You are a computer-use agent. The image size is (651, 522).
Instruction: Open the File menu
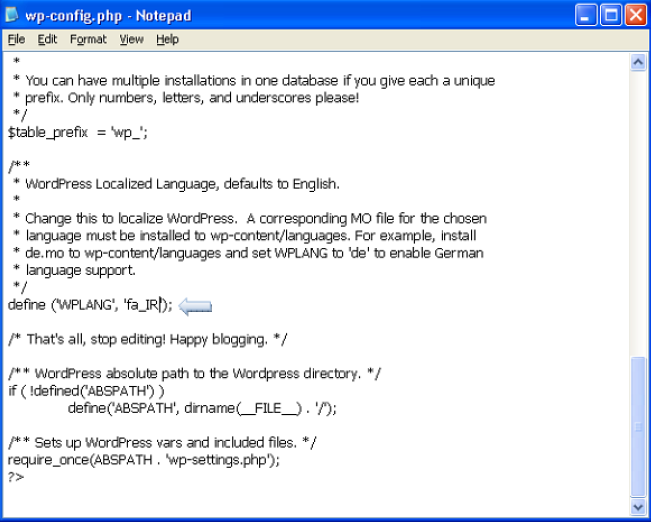[x=16, y=39]
